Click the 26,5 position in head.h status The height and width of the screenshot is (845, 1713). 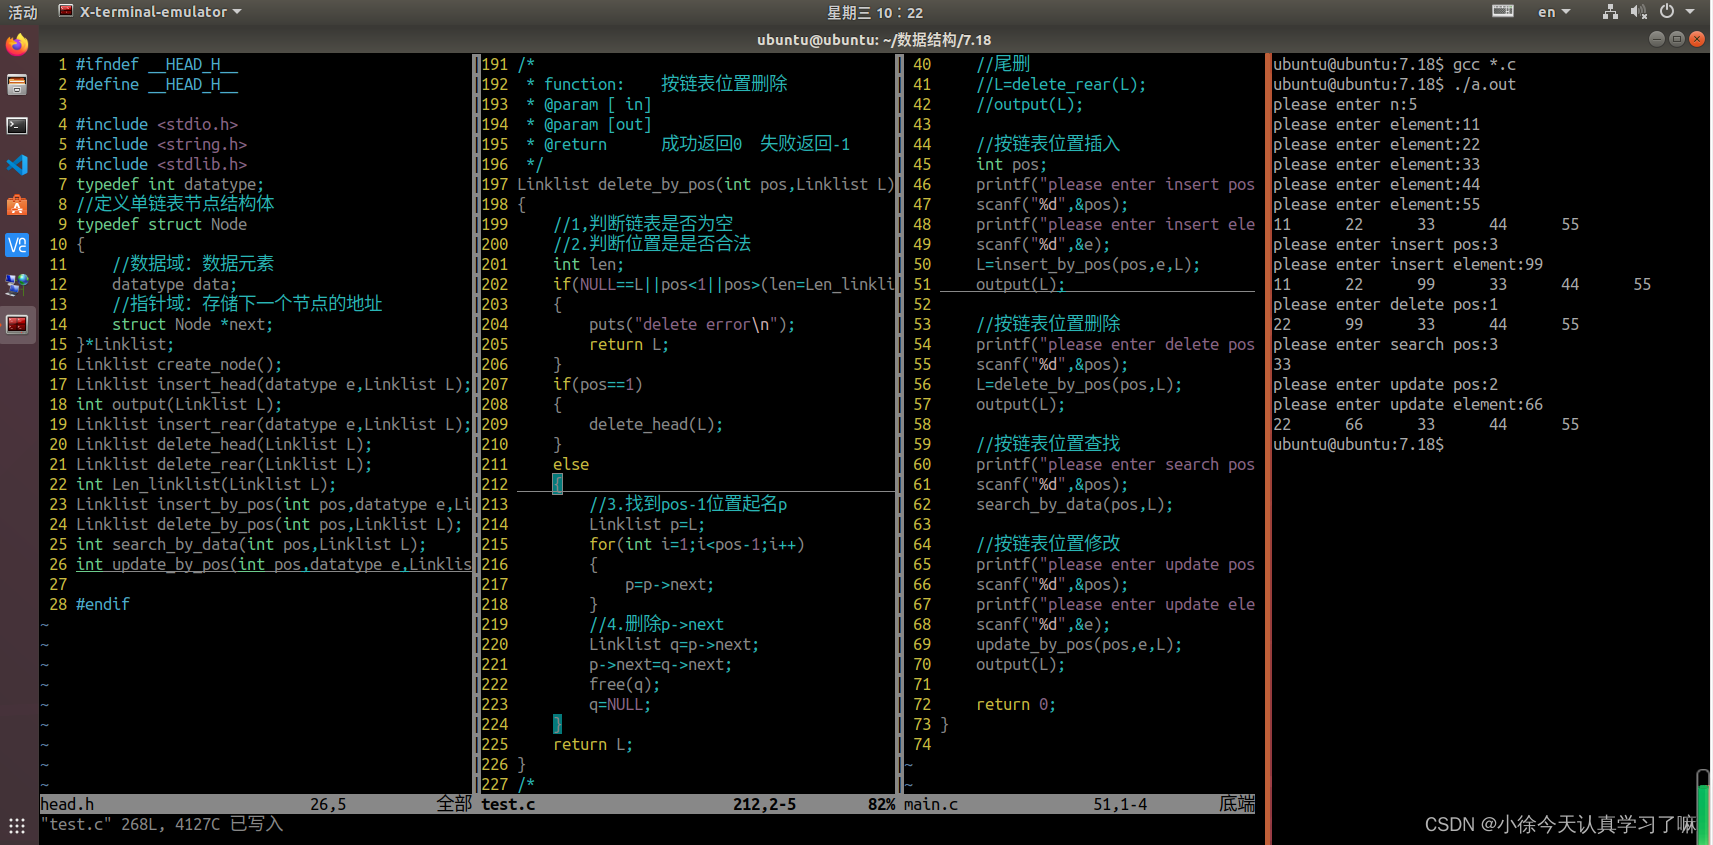328,804
